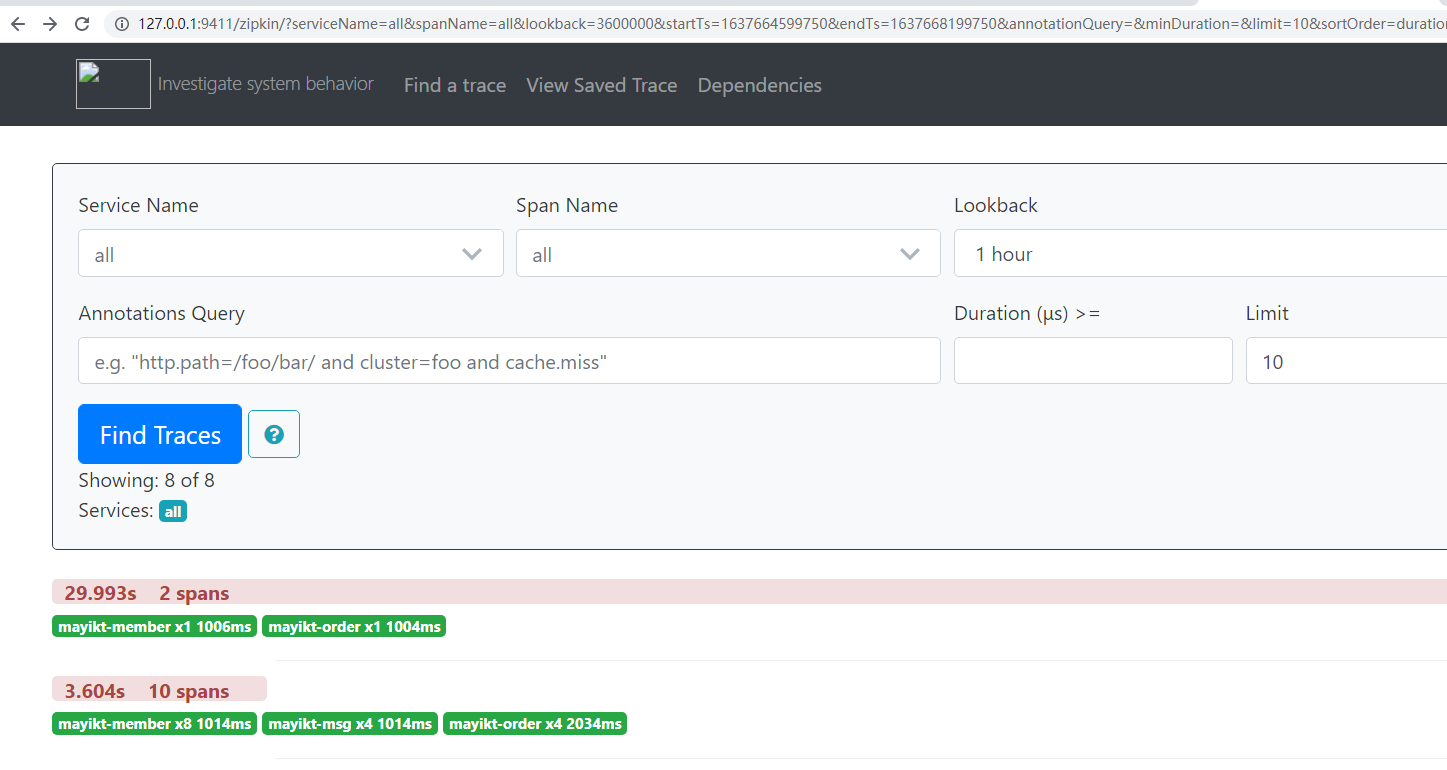This screenshot has height=770, width=1447.
Task: Go forward with the browser forward arrow
Action: 50,23
